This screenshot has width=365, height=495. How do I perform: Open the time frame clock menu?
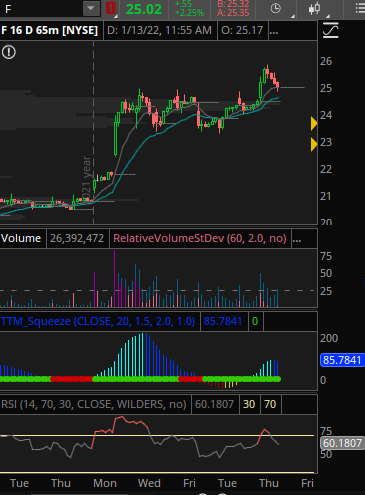coord(276,8)
